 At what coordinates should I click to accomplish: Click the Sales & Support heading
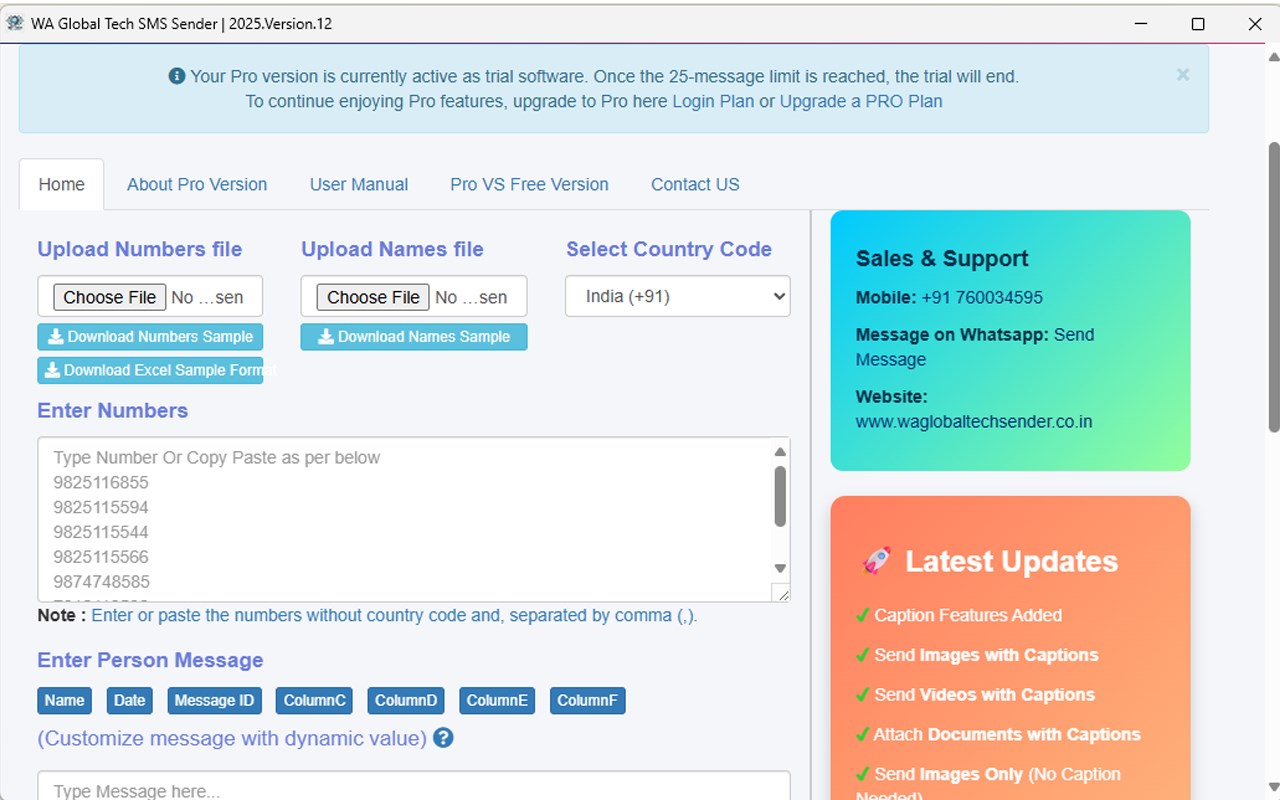point(942,258)
